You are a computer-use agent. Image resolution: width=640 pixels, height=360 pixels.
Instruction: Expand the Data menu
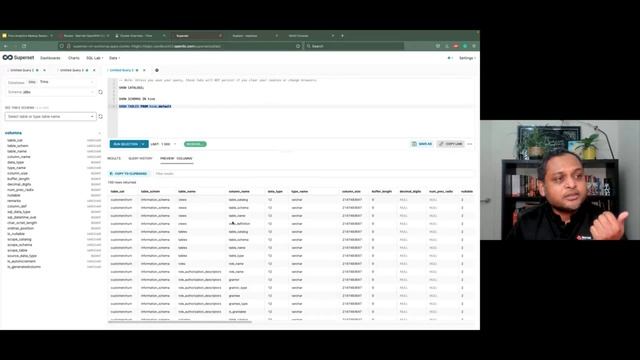pos(114,58)
